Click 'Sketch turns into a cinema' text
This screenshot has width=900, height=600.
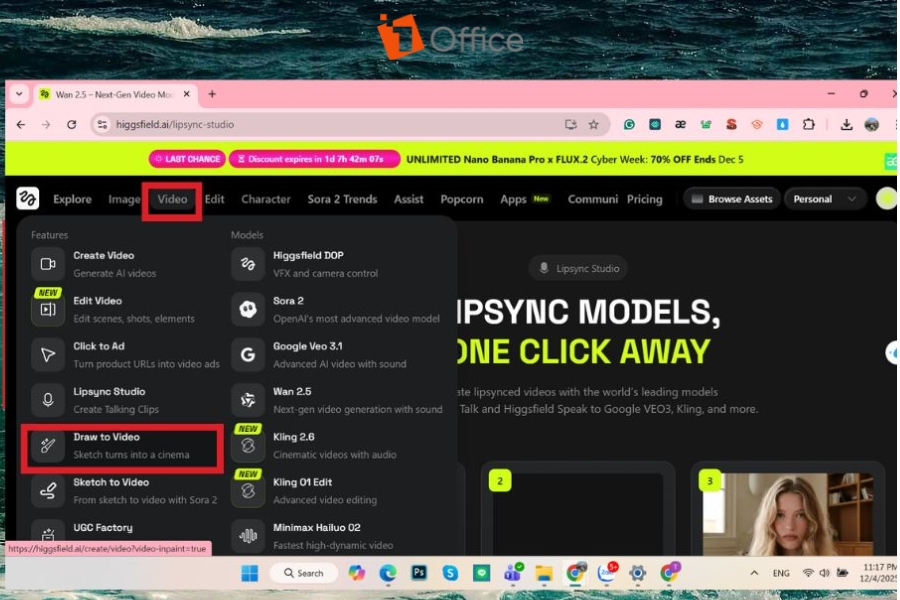click(131, 455)
